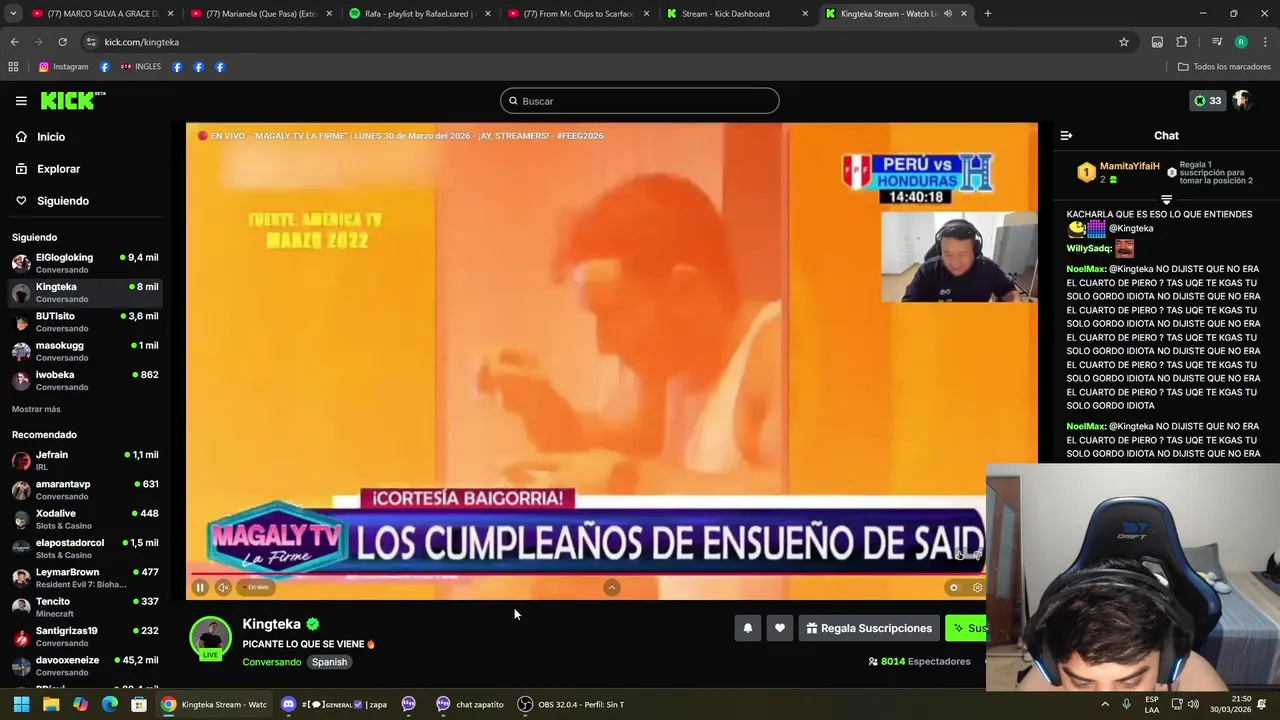Viewport: 1280px width, 720px height.
Task: Open LeymarBrown recommended channel
Action: point(85,578)
